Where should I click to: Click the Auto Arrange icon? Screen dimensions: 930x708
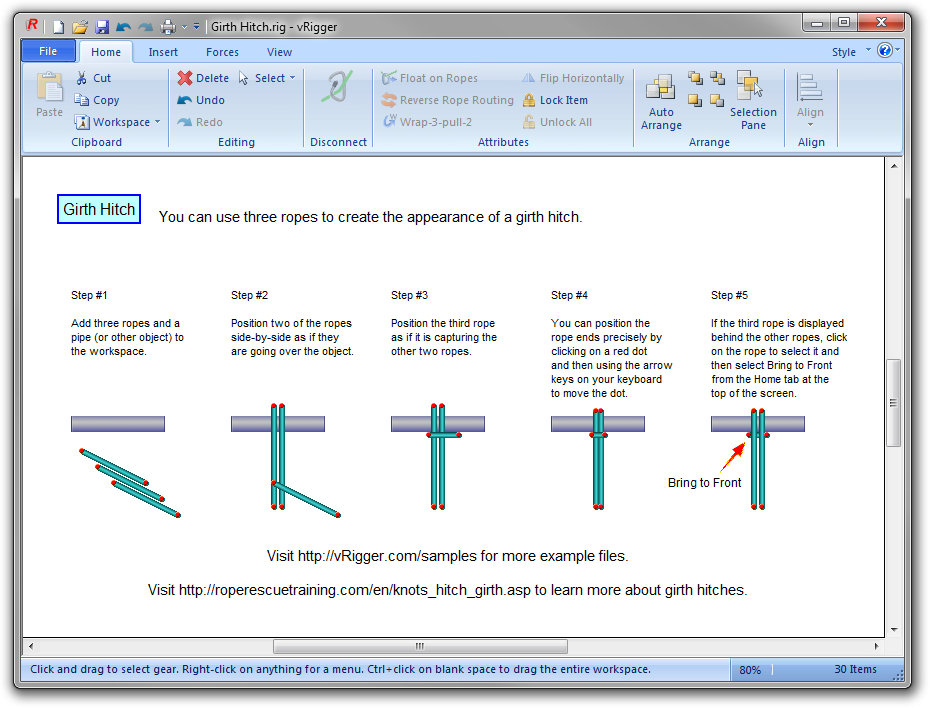(x=660, y=101)
